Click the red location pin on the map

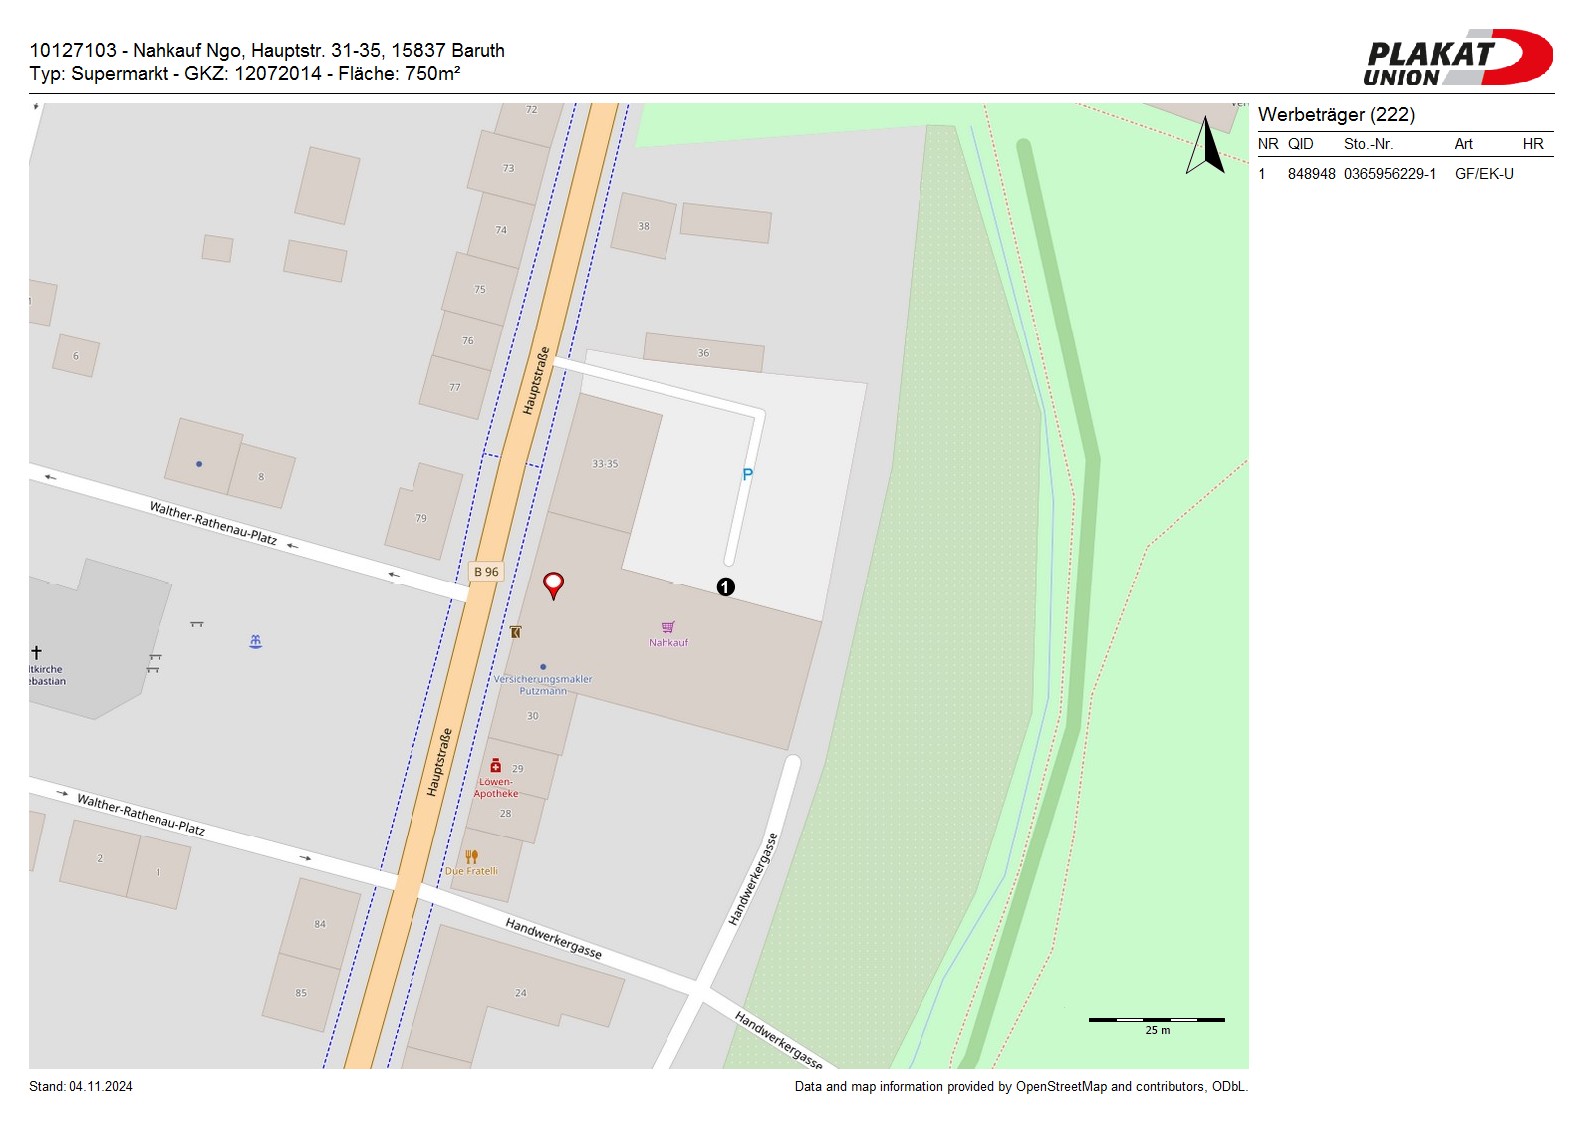[553, 584]
